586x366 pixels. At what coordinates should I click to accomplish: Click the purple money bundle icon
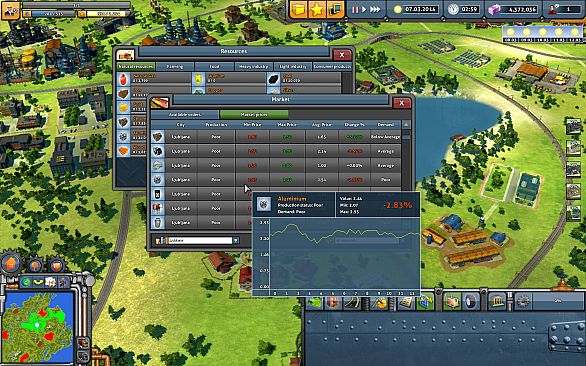click(494, 10)
